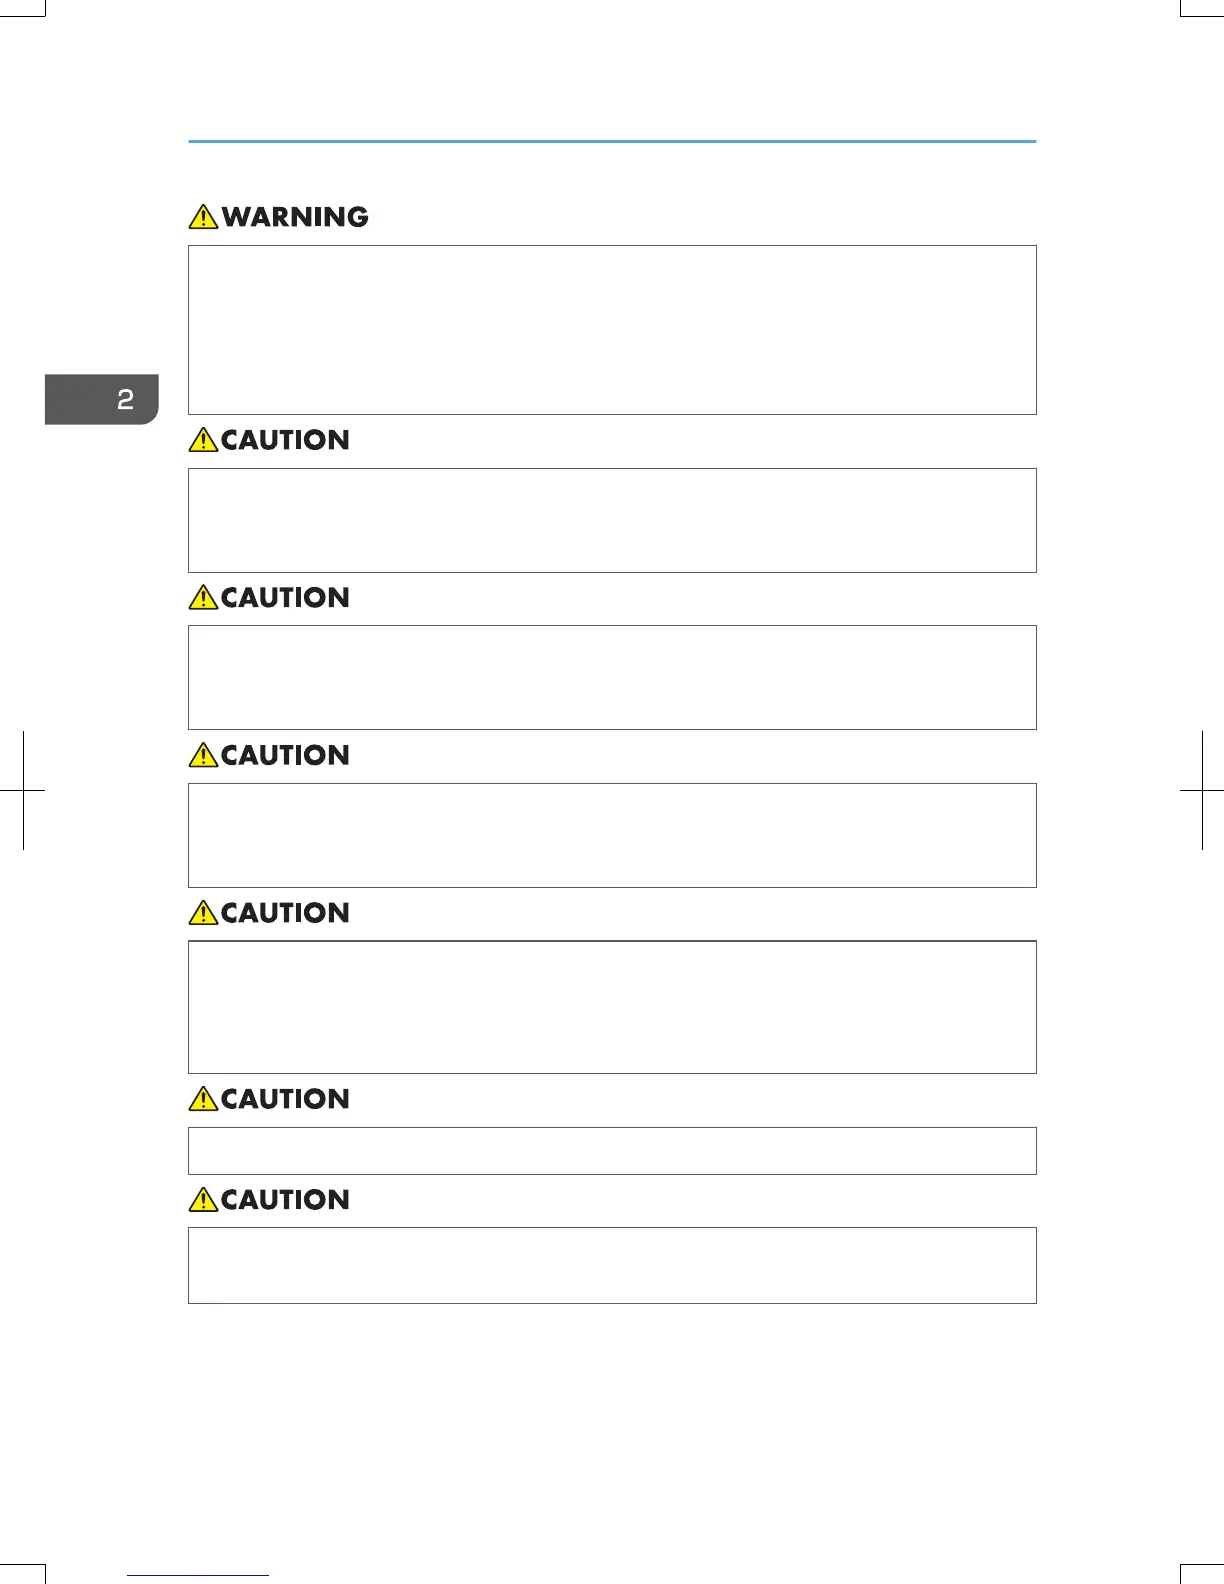Click inside the box under the fourth CAUTION

click(612, 1007)
